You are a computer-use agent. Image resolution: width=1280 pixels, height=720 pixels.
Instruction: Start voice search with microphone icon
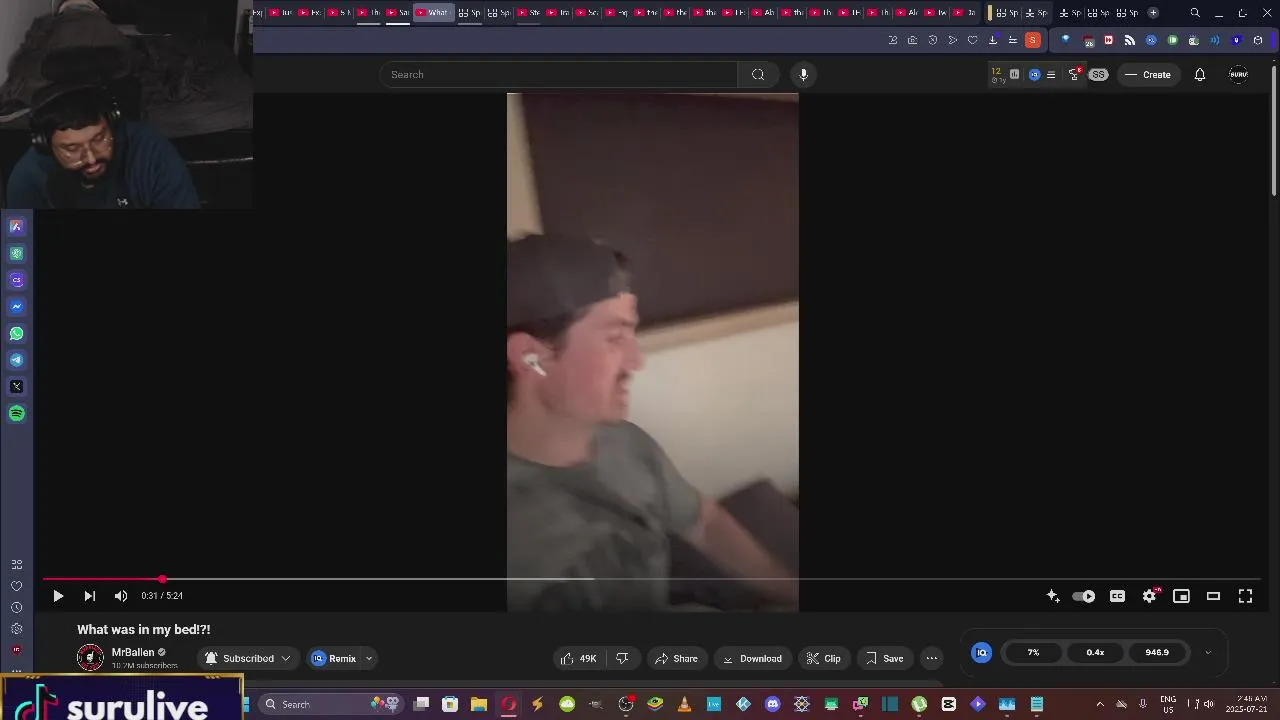803,74
